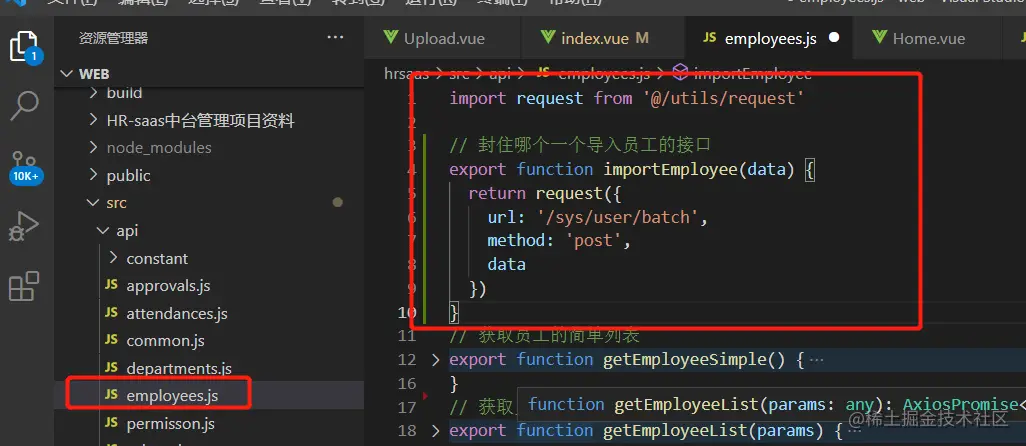
Task: Open the Source Control view
Action: pos(26,167)
